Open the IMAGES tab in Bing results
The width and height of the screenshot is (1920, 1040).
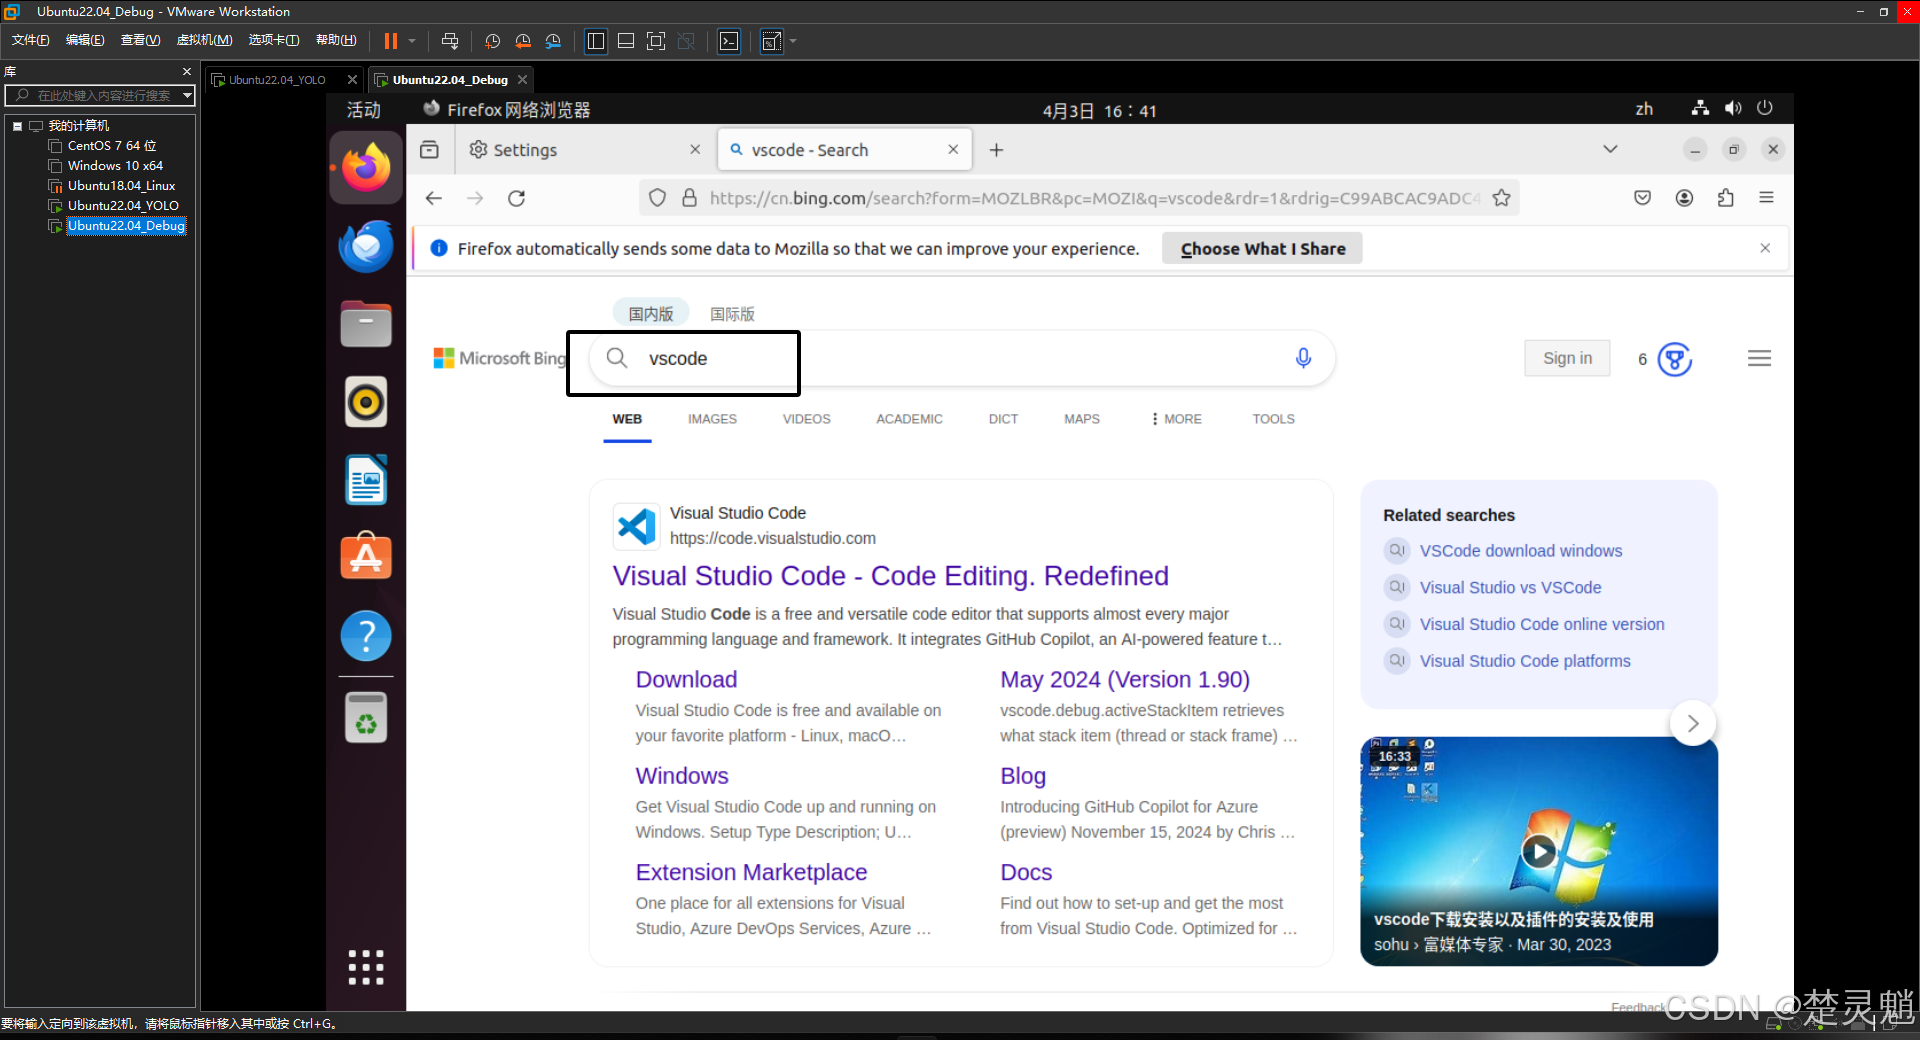[712, 419]
